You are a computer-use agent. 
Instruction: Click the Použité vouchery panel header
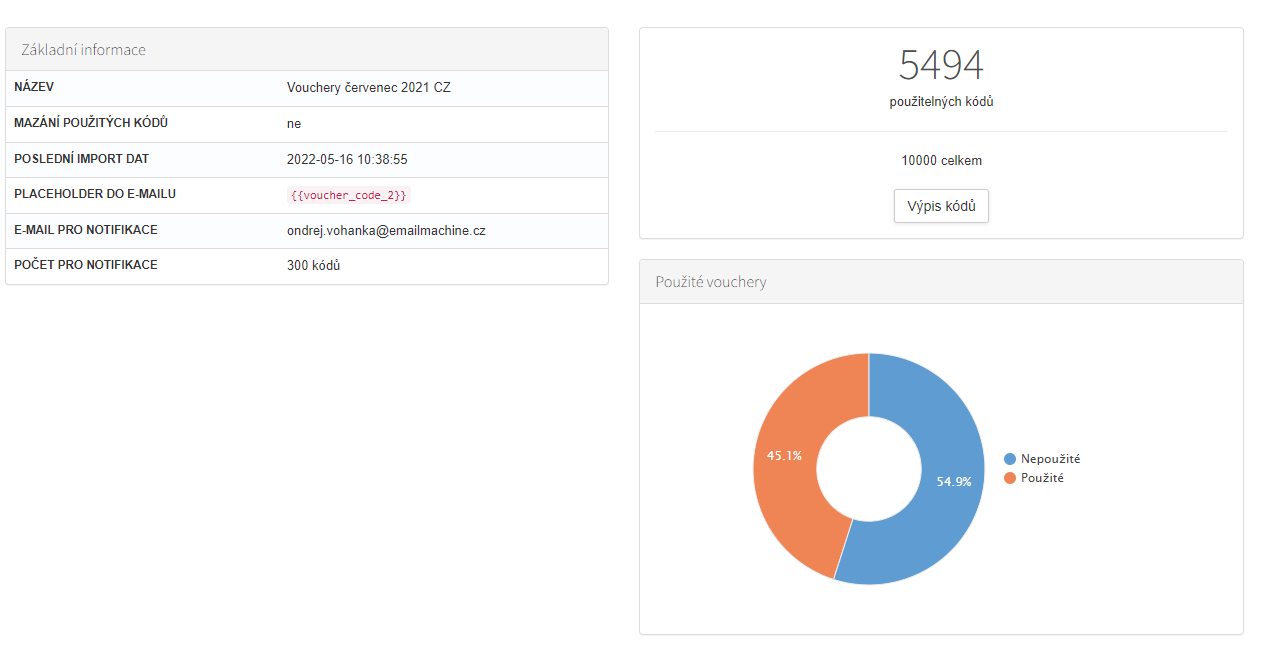pyautogui.click(x=711, y=282)
